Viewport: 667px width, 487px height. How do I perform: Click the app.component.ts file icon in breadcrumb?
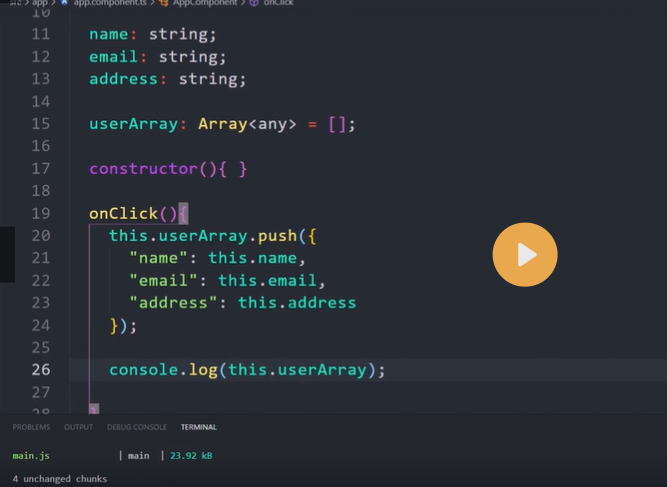point(65,3)
